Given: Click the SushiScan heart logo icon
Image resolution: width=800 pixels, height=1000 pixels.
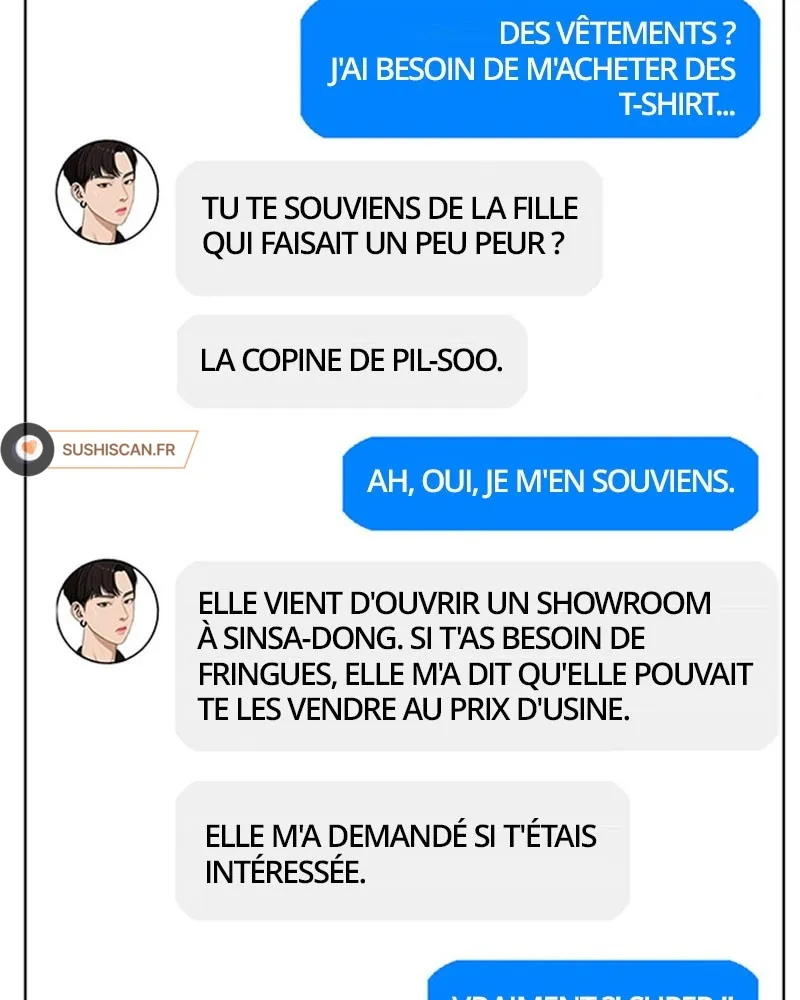Looking at the screenshot, I should [x=27, y=449].
